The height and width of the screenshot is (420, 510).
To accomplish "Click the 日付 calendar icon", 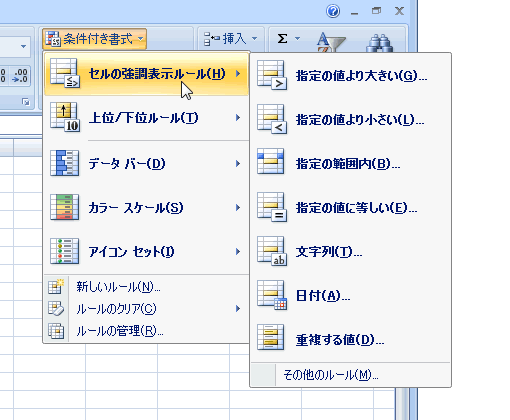I will pyautogui.click(x=272, y=295).
